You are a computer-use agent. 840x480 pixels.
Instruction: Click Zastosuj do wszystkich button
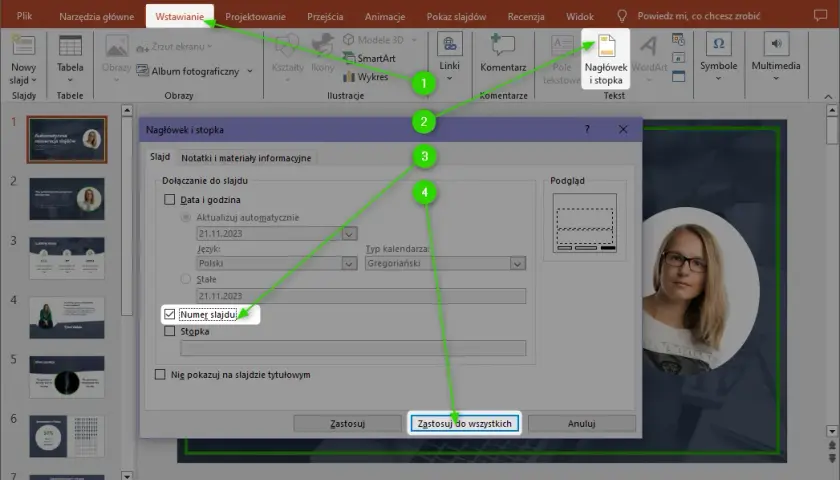point(464,423)
